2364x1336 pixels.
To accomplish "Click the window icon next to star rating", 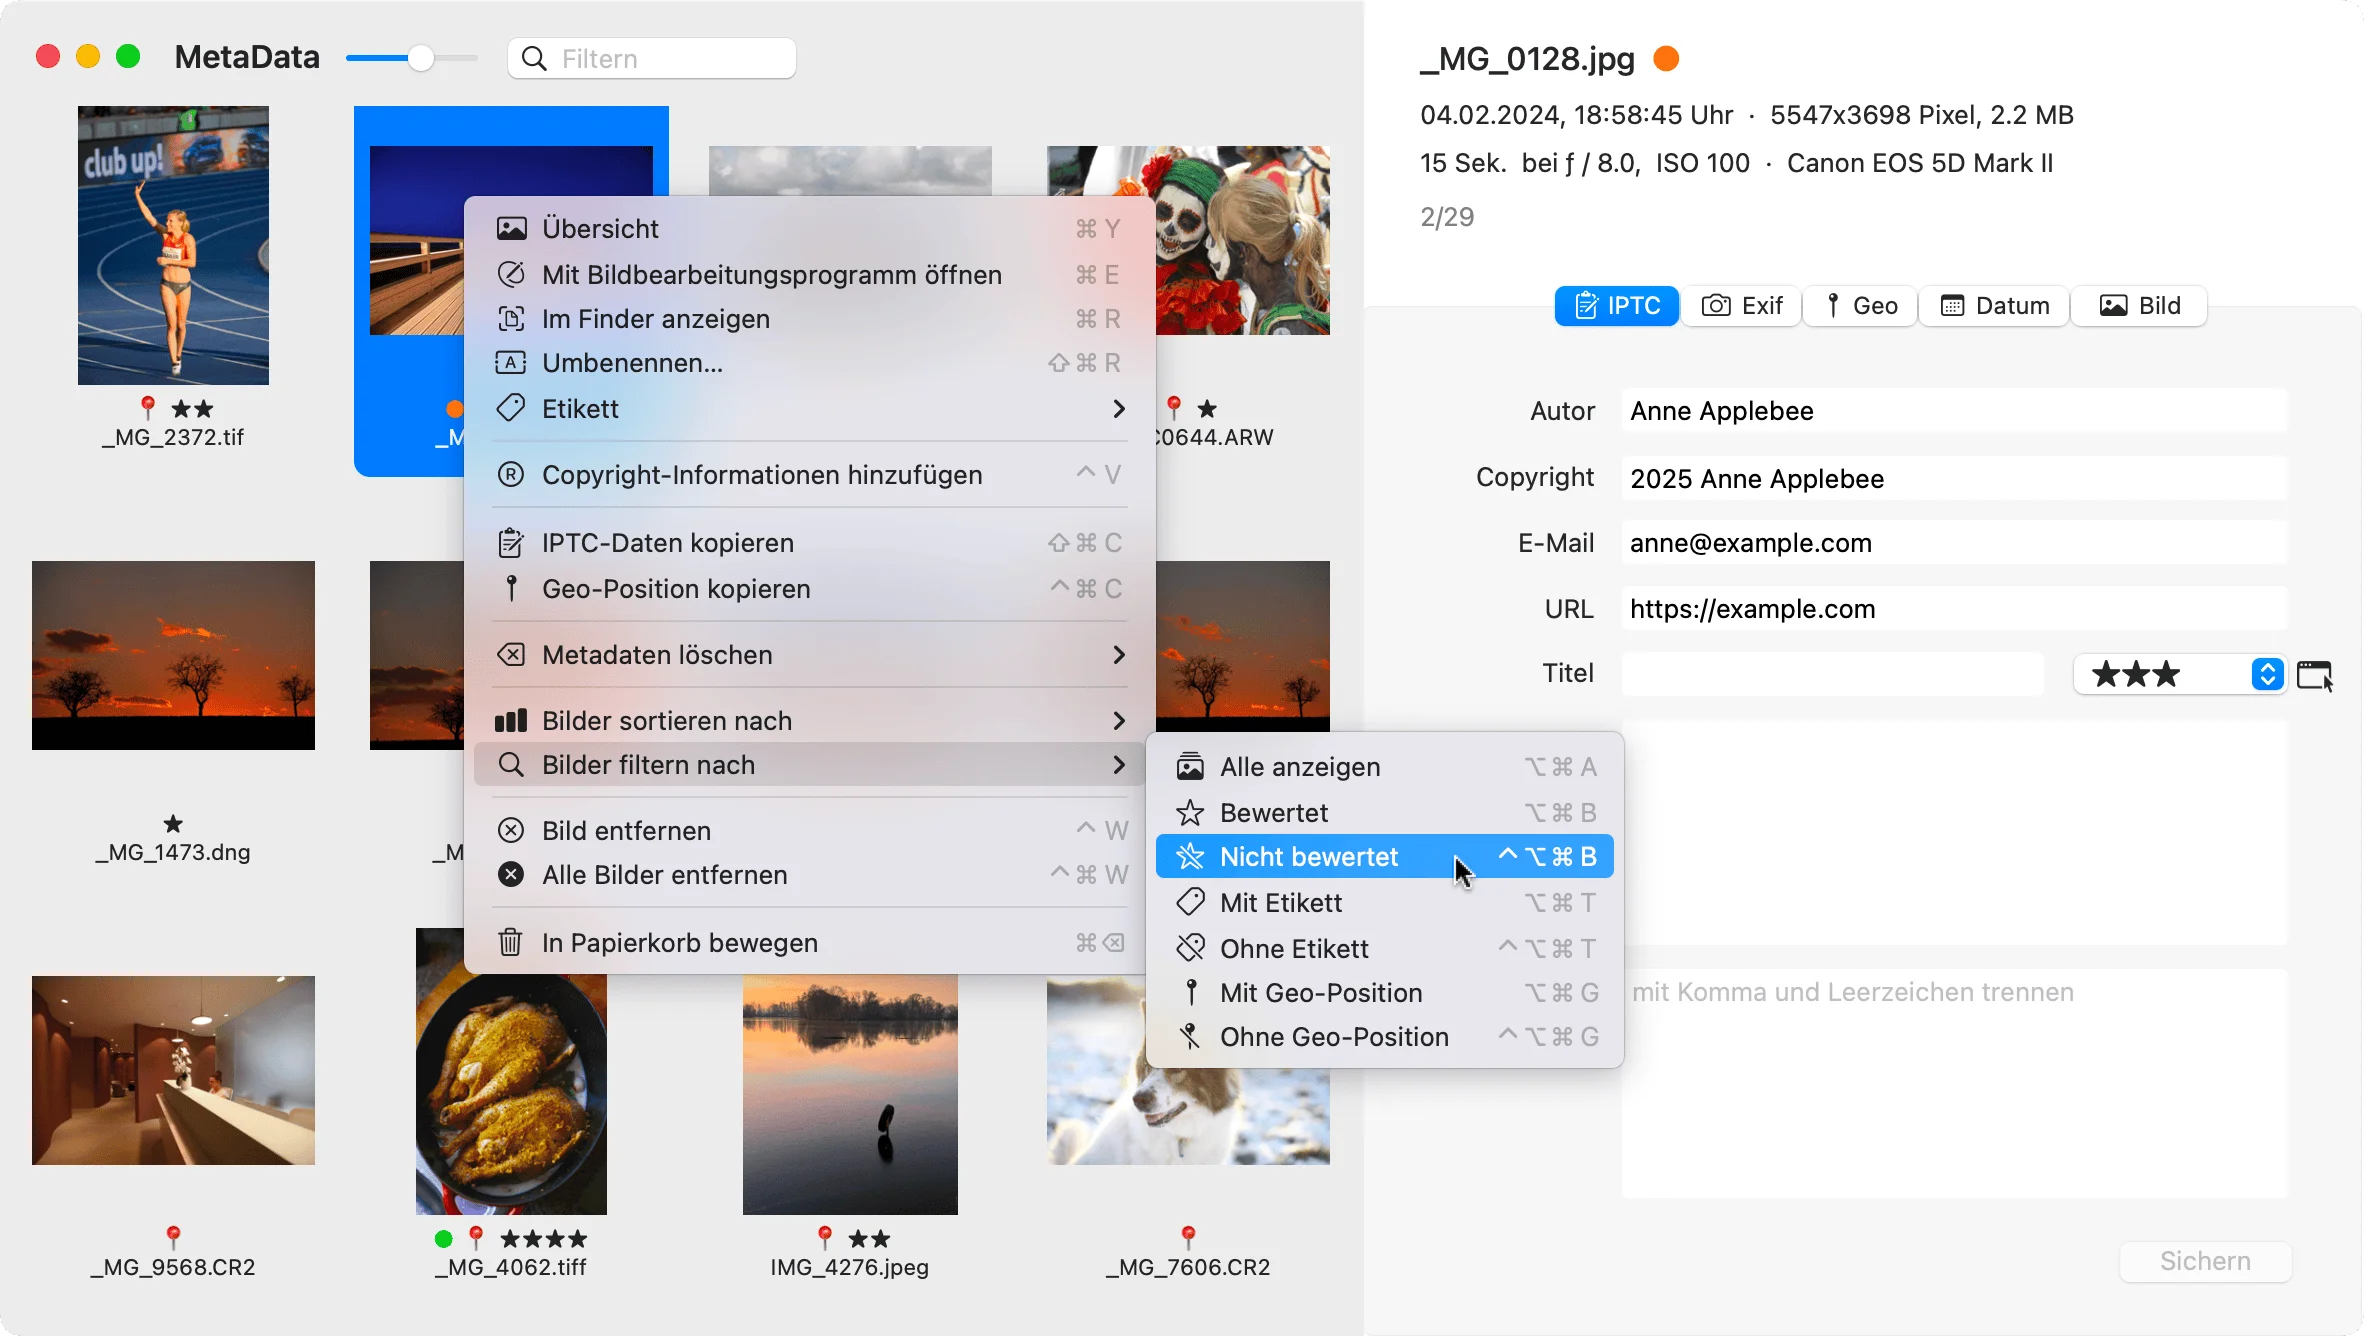I will pos(2315,675).
